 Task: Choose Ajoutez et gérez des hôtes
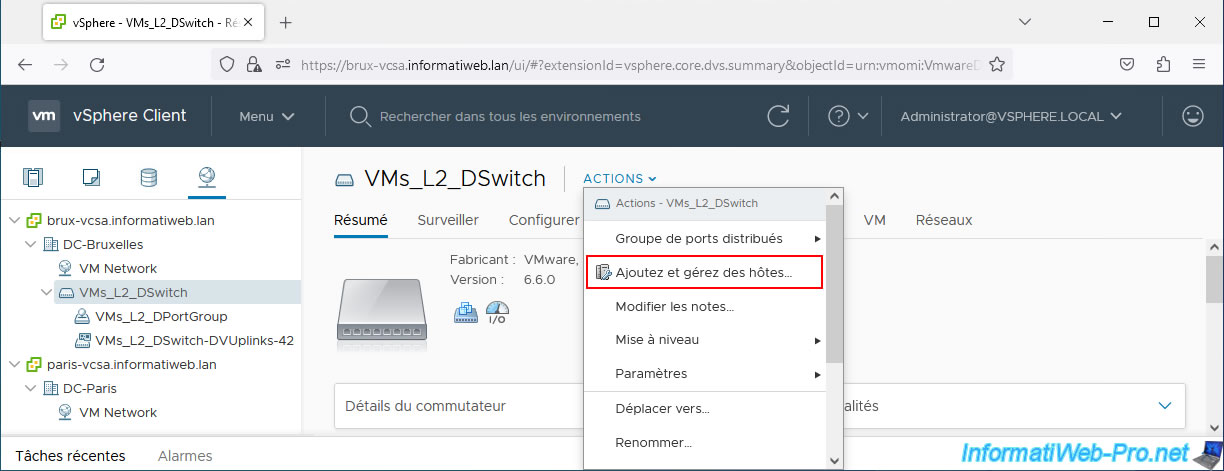pos(704,272)
